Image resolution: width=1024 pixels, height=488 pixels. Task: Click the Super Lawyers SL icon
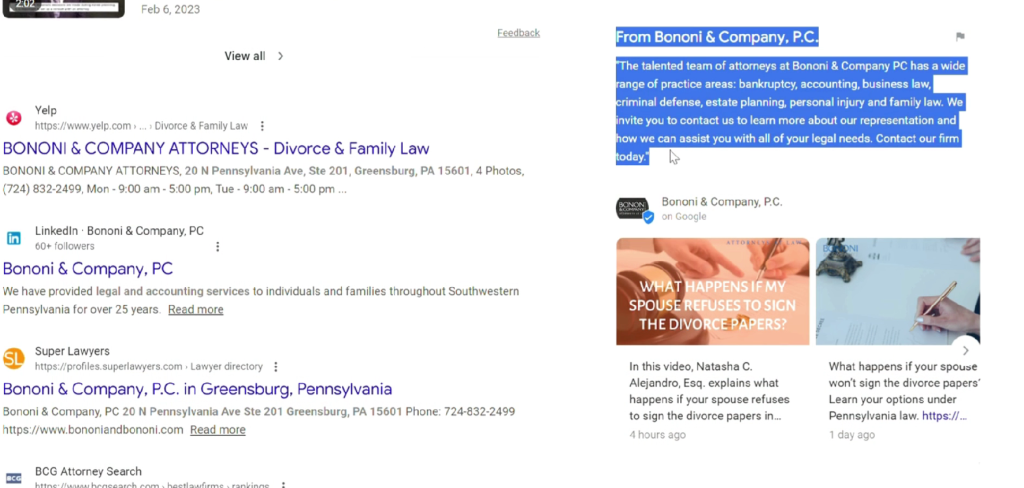click(14, 358)
